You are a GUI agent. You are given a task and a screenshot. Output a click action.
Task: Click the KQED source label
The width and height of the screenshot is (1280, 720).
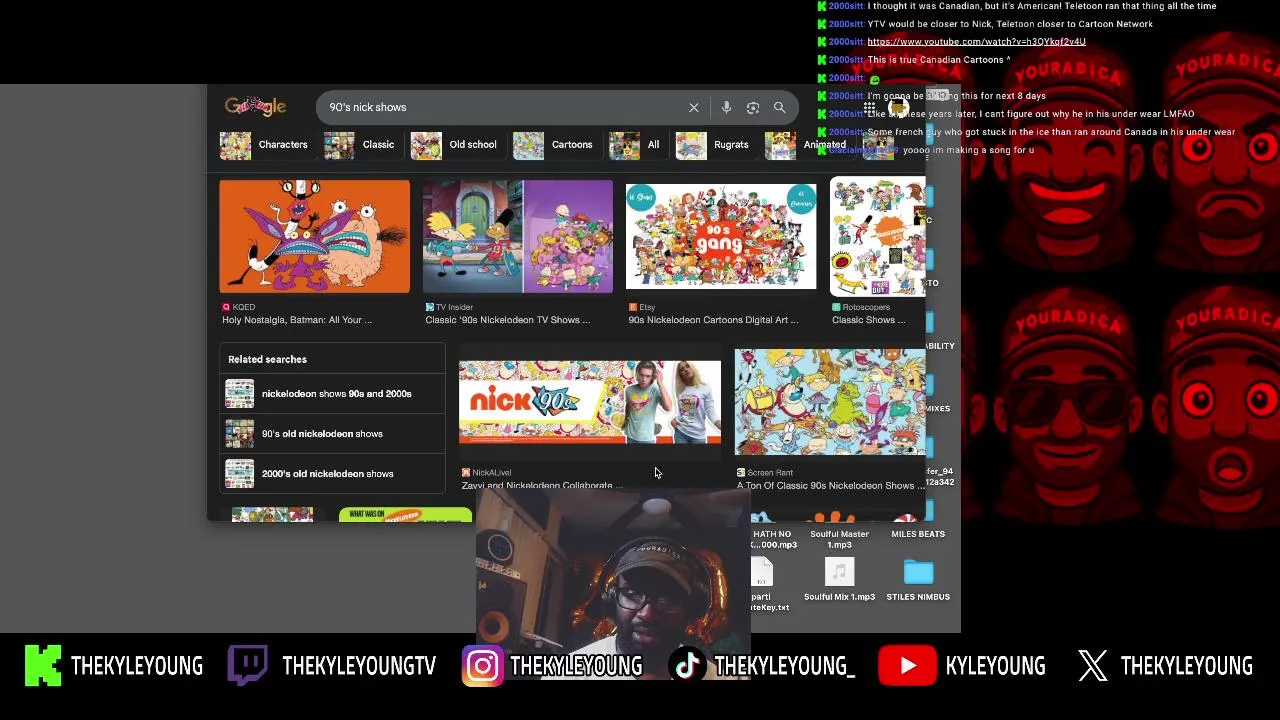[239, 307]
